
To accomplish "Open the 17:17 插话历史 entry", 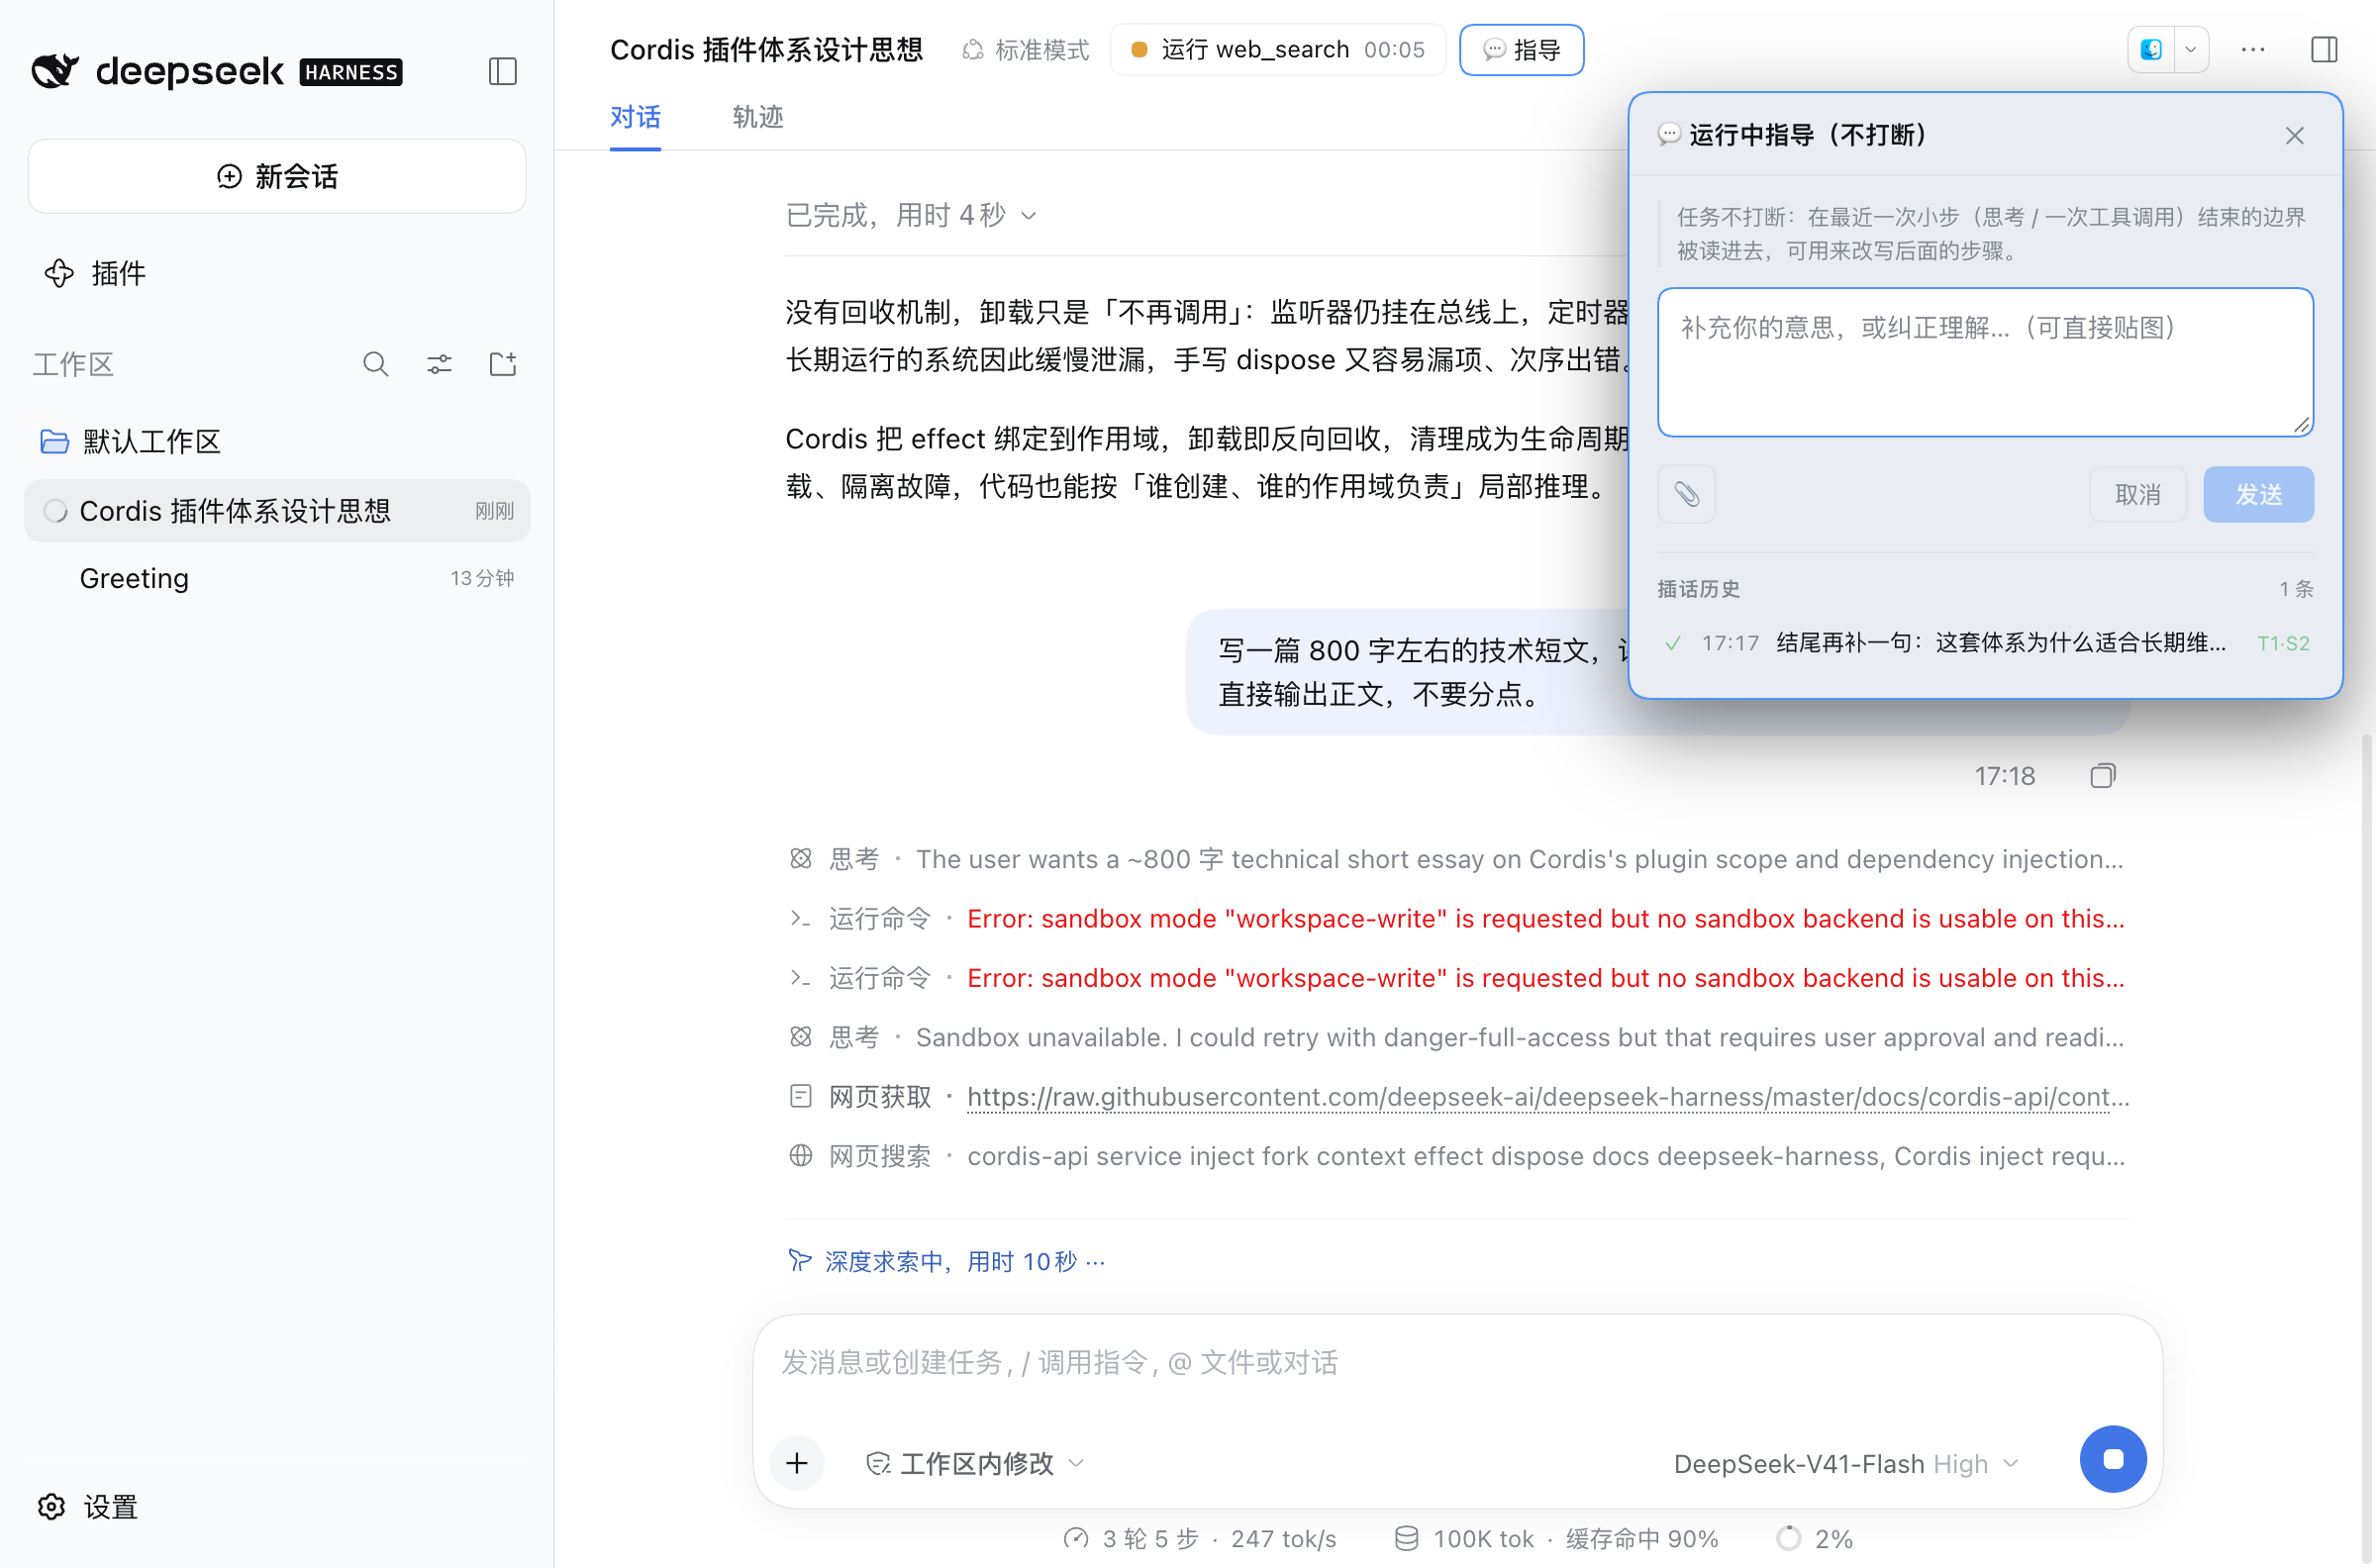I will pyautogui.click(x=1985, y=643).
